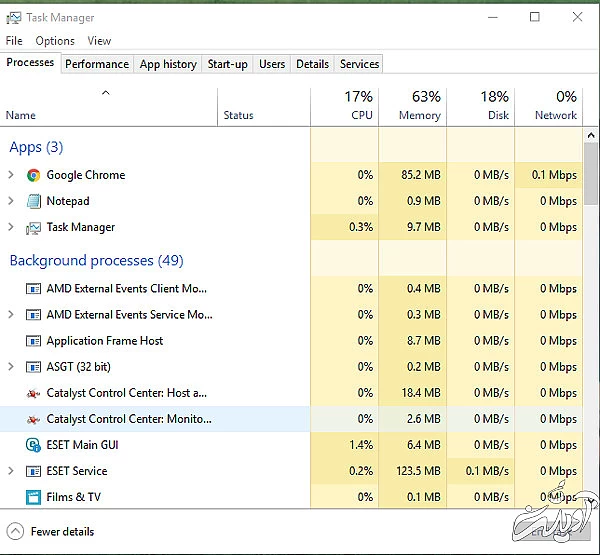This screenshot has height=555, width=600.
Task: Sort processes by CPU column header
Action: [345, 105]
